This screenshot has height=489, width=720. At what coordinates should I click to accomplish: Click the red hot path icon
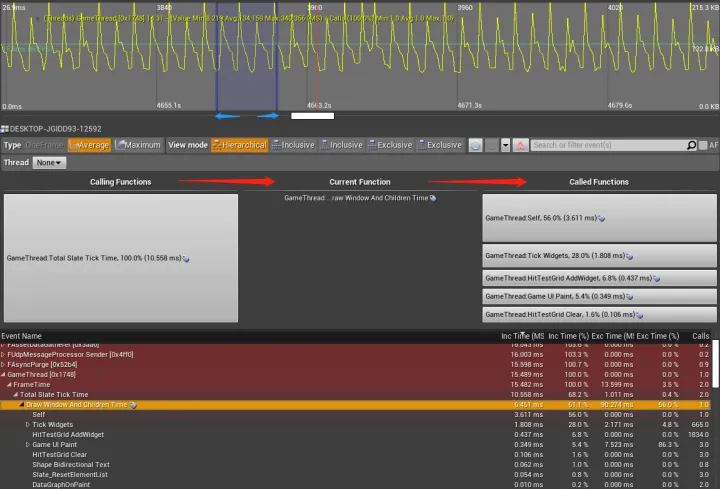click(520, 145)
